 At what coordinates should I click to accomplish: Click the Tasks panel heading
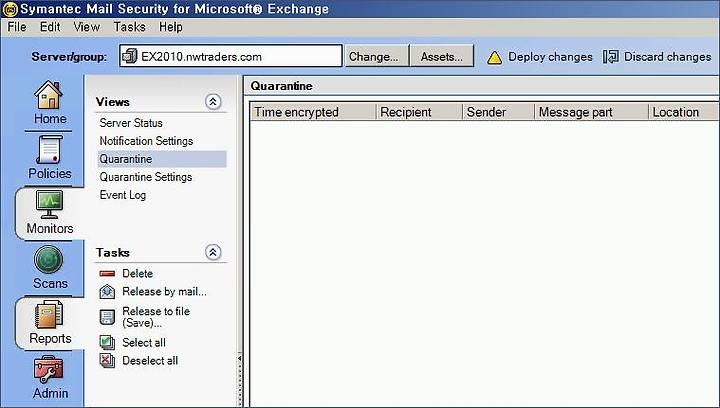tap(112, 252)
